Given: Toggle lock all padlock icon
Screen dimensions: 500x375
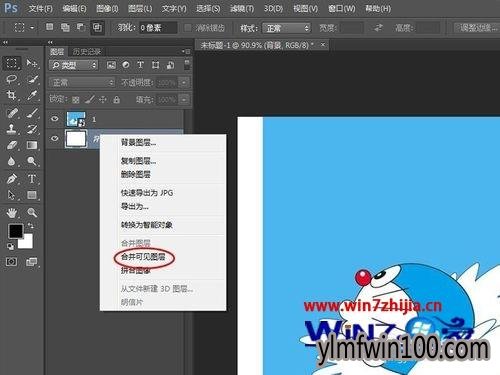Looking at the screenshot, I should (116, 99).
